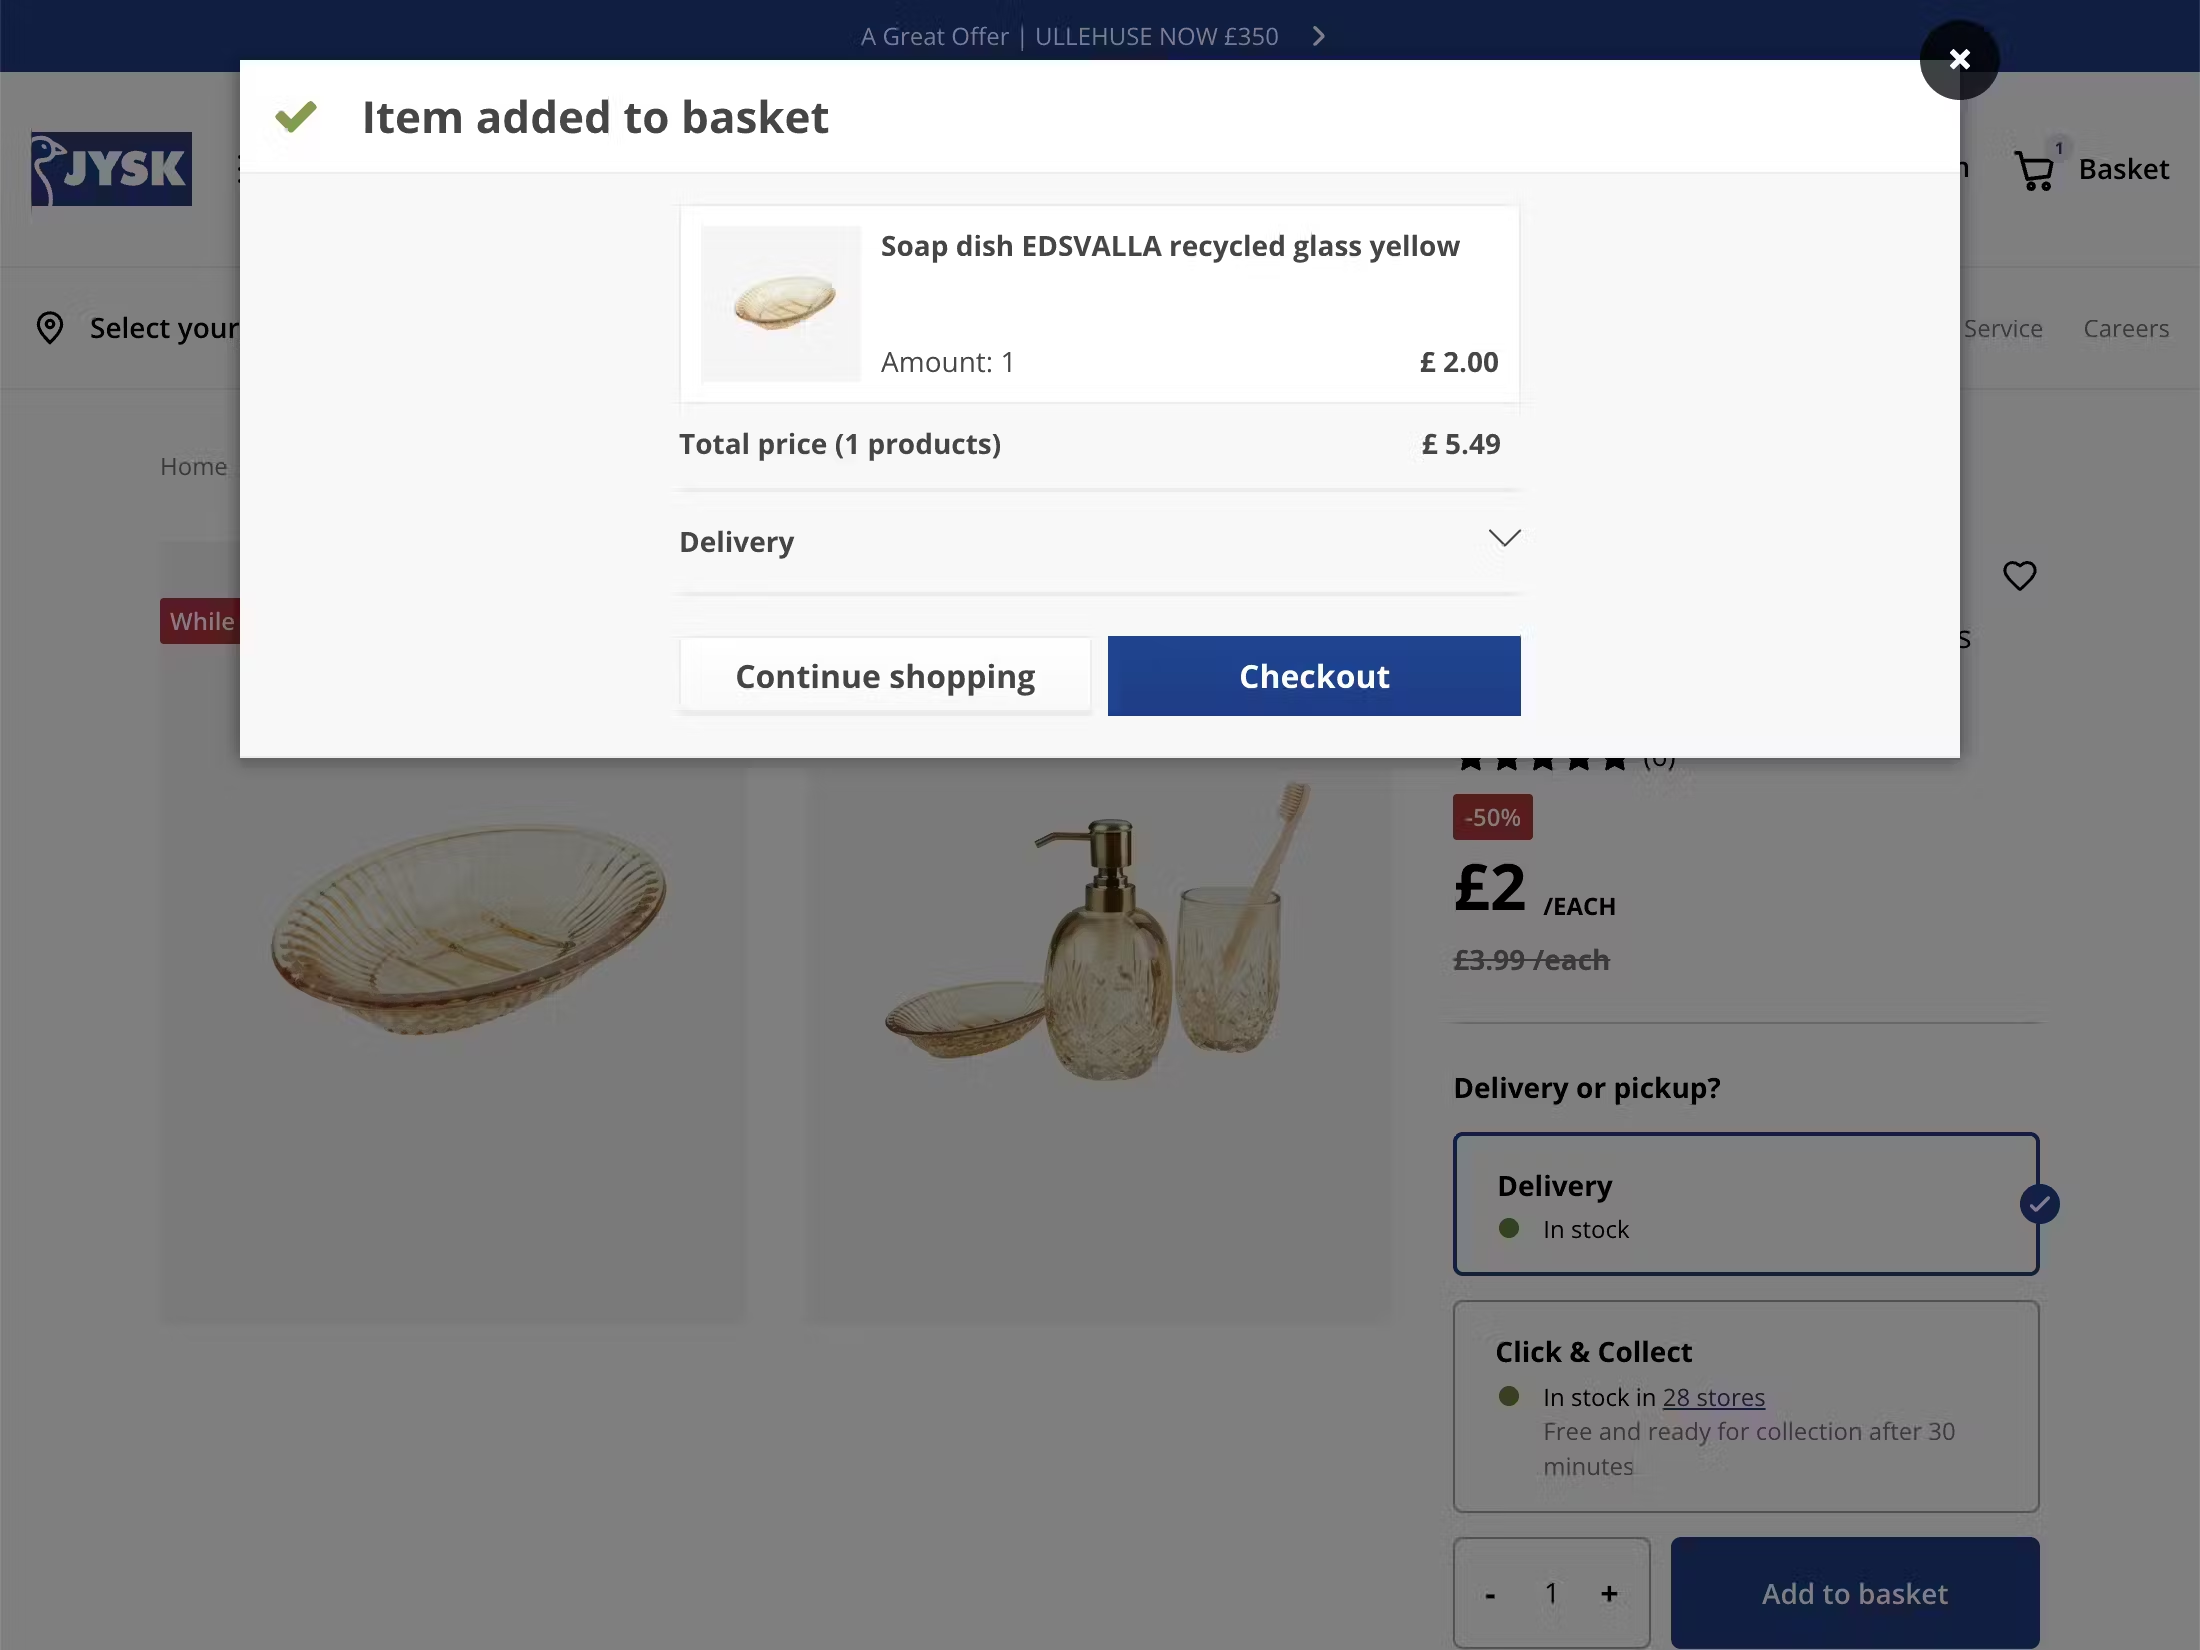
Task: Open the Careers menu link
Action: point(2125,329)
